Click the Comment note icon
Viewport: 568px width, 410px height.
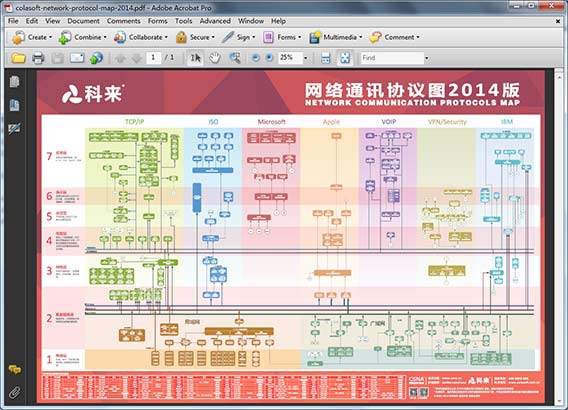click(376, 37)
